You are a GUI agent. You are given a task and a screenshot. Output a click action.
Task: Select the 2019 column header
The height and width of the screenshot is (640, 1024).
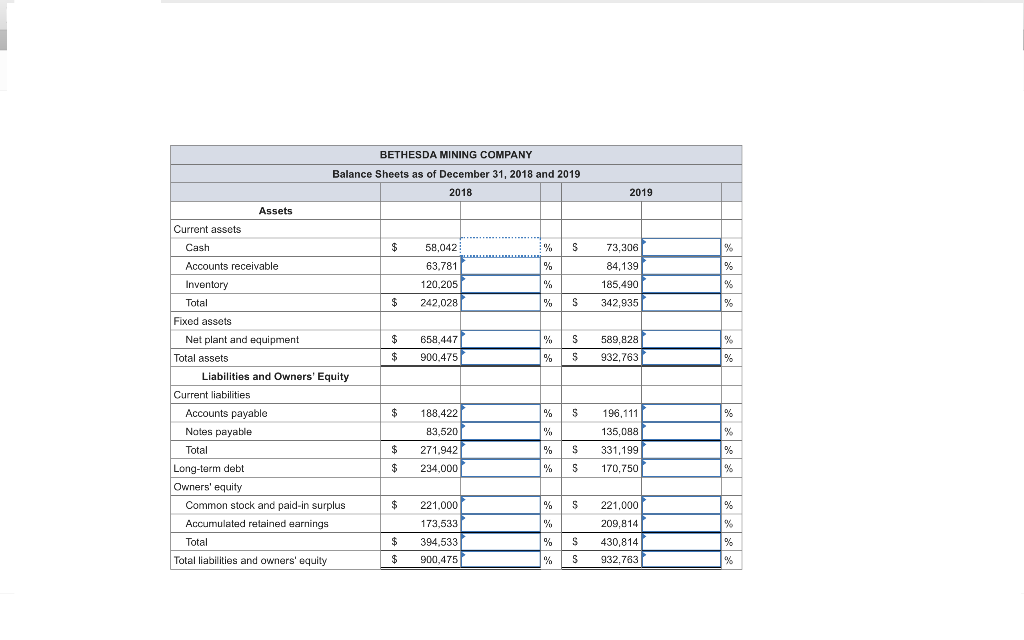(641, 192)
